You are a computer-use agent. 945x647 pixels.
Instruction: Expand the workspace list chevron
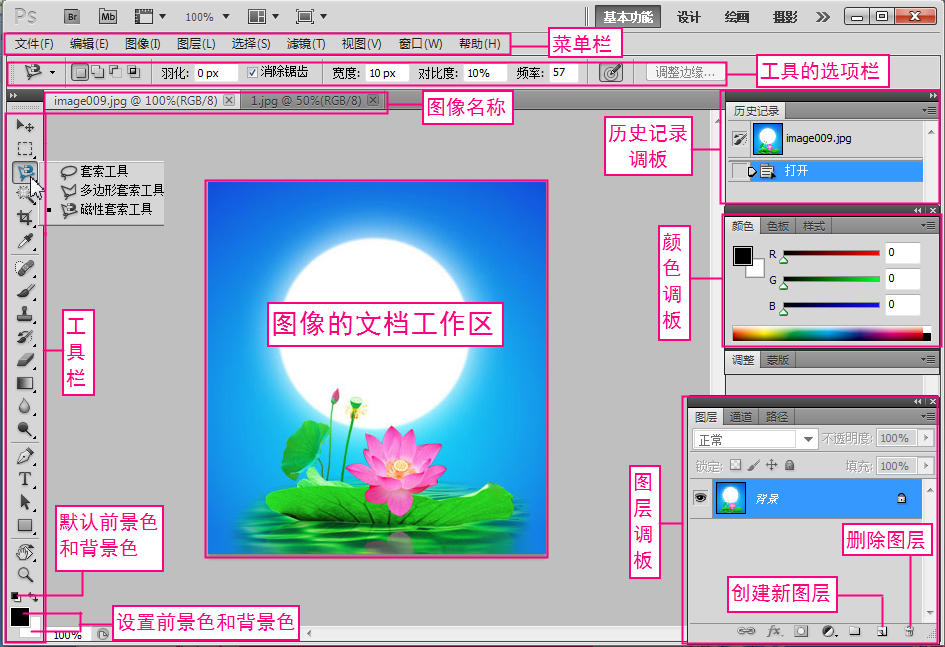tap(822, 17)
